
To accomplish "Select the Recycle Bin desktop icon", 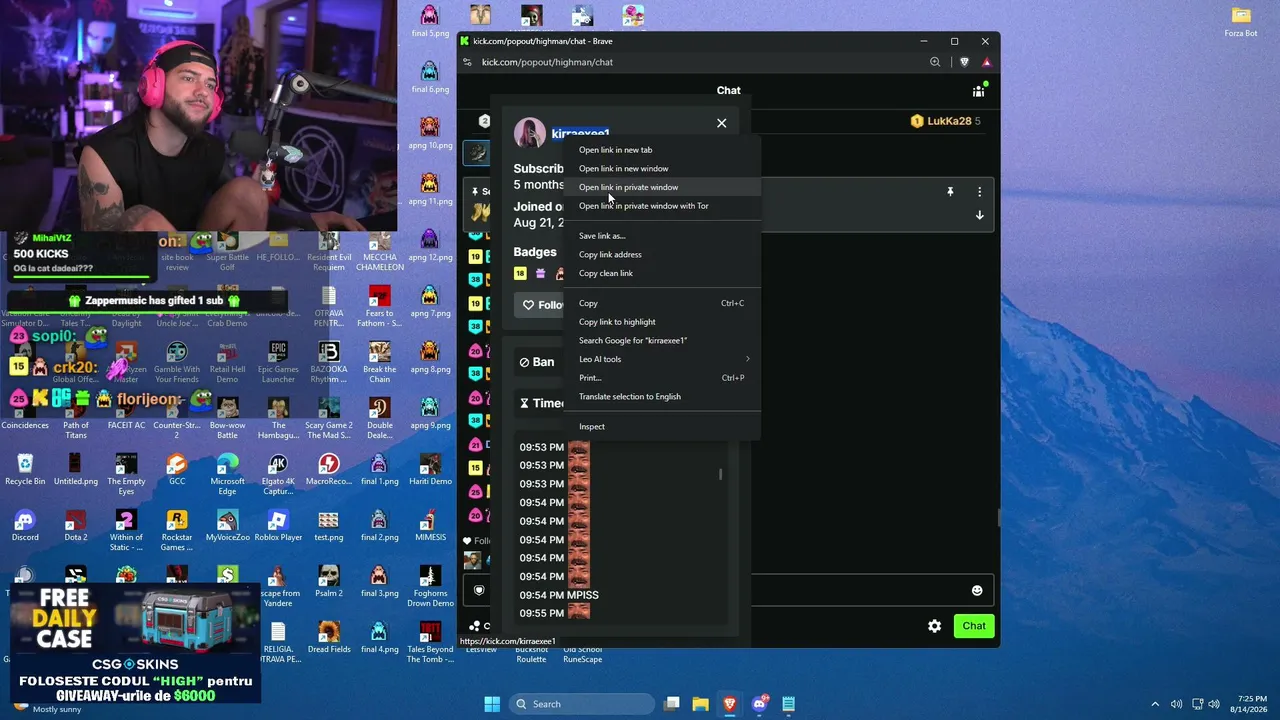I will tap(25, 469).
